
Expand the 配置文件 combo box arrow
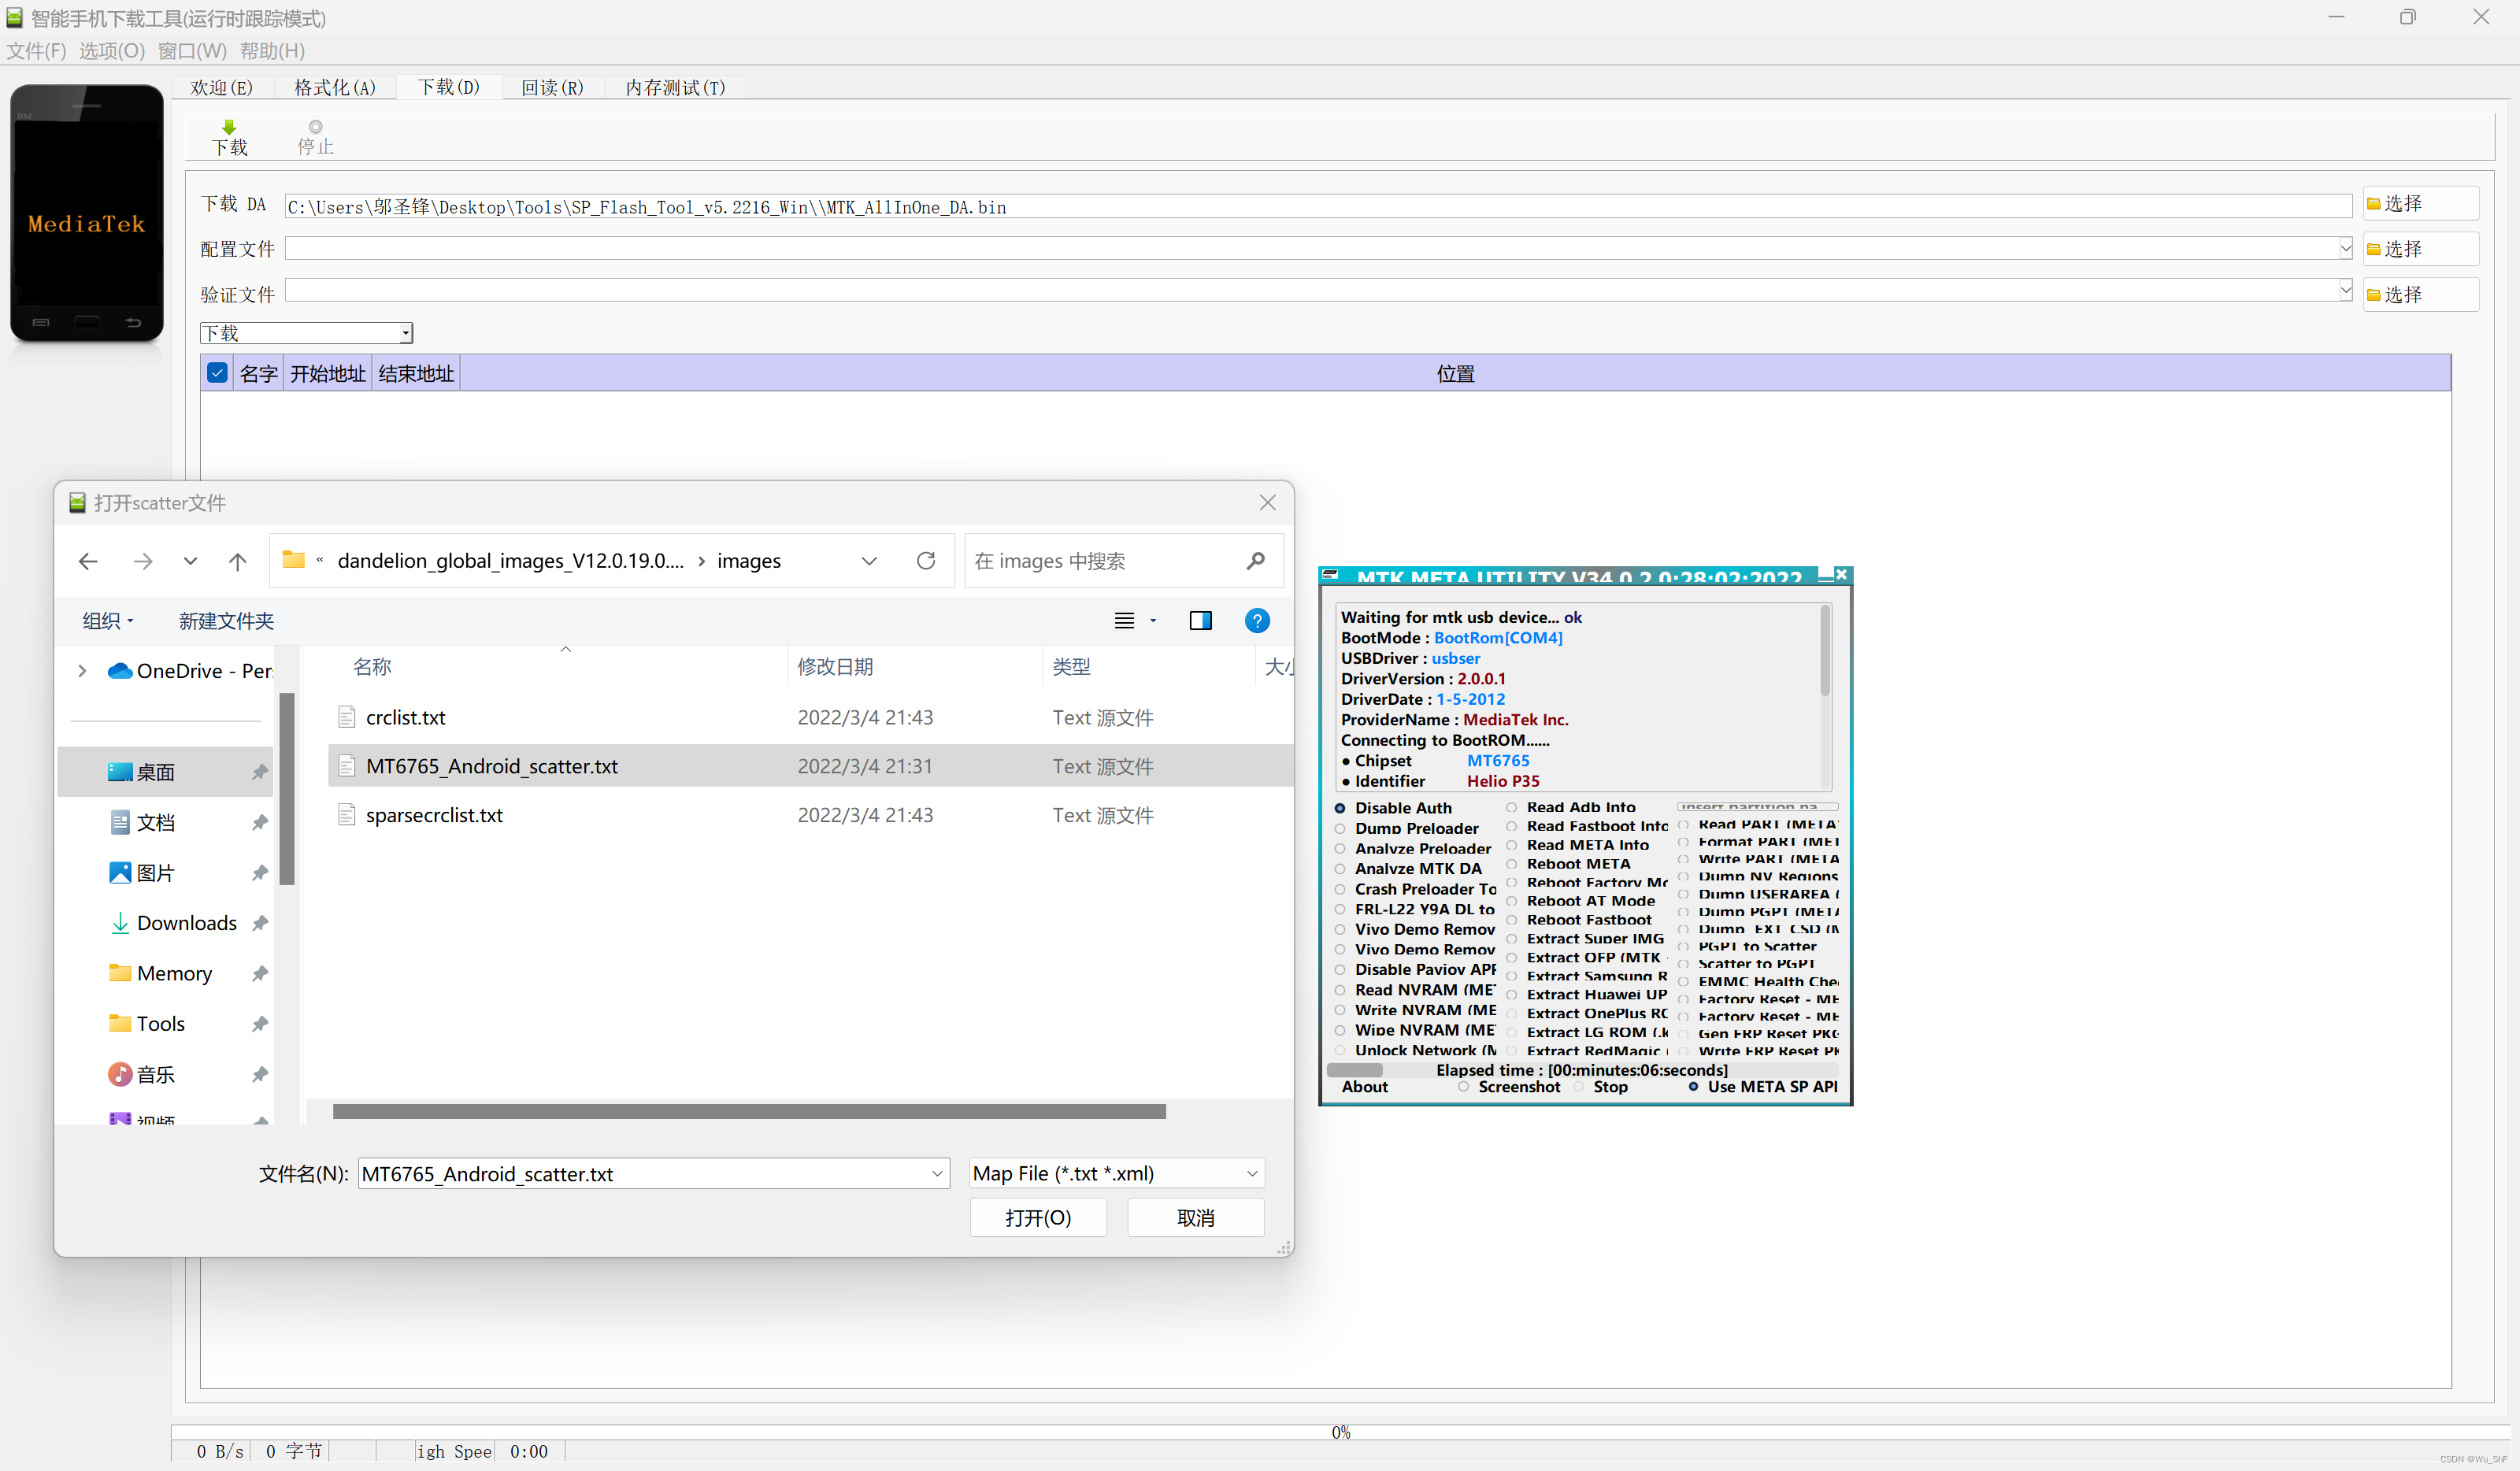2345,249
